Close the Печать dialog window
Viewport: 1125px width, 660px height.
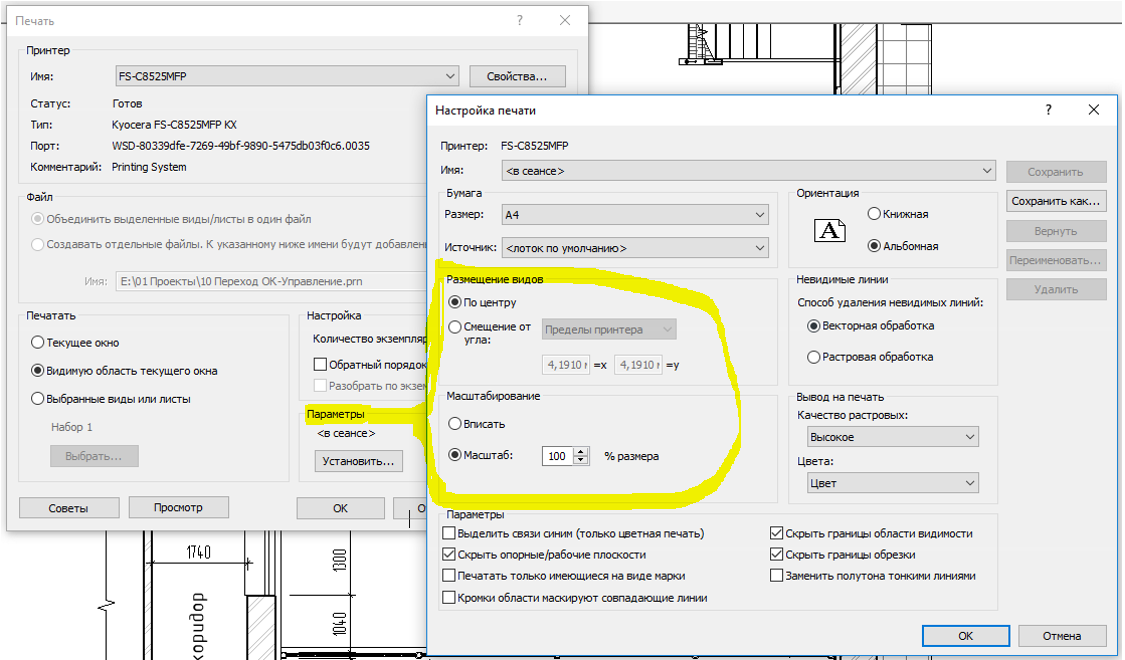click(565, 20)
